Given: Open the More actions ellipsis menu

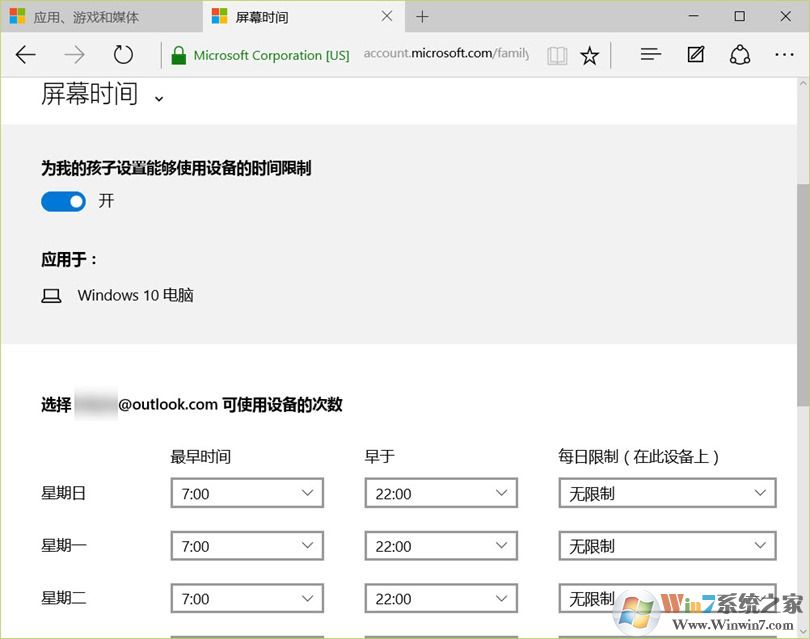Looking at the screenshot, I should (x=784, y=55).
